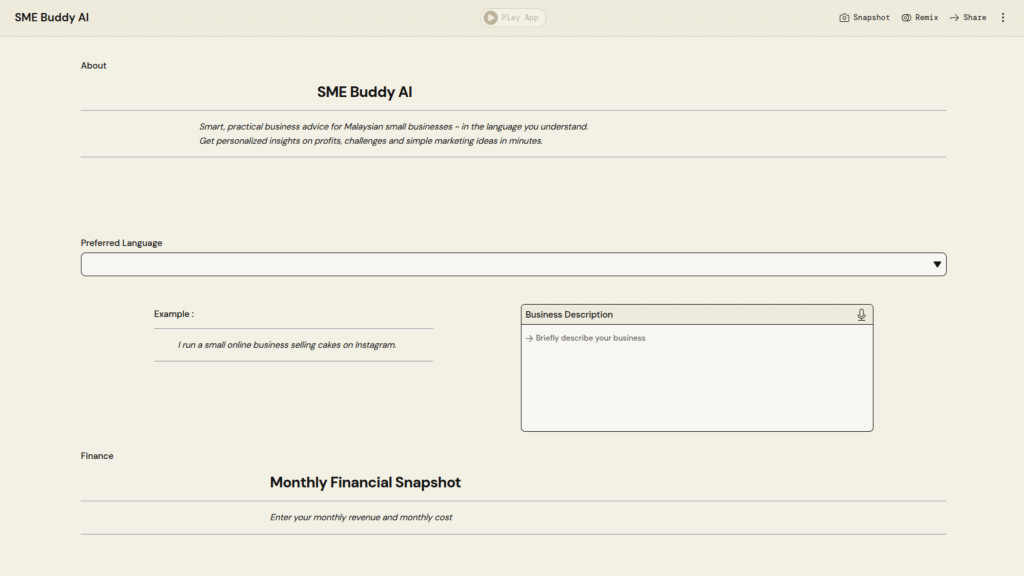
Task: Click the 'Monthly Financial Snapshot' heading
Action: 365,483
